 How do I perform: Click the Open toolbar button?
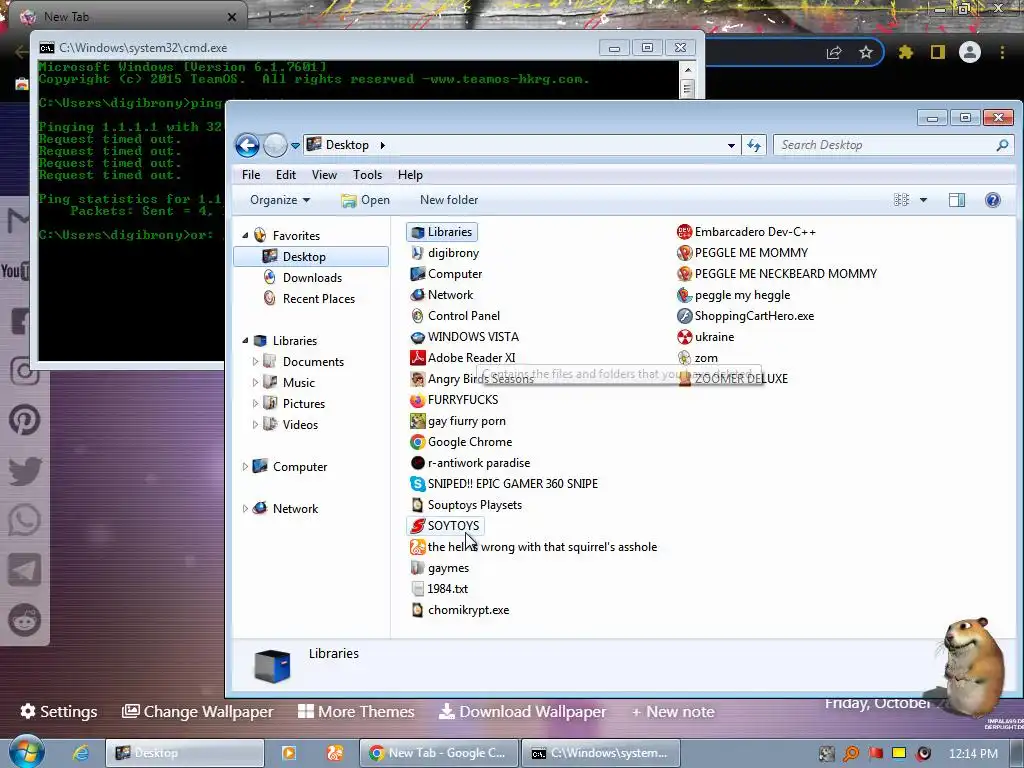click(x=366, y=200)
